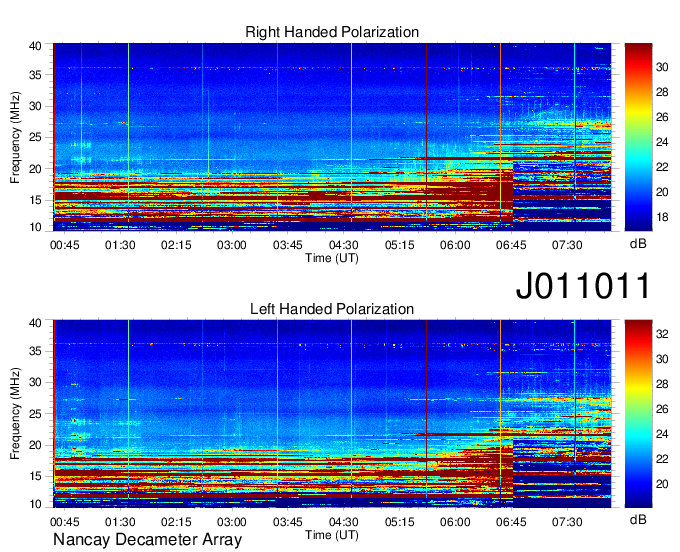680x552 pixels.
Task: Click "06:00" time tick under Left Handed plot
Action: (455, 522)
